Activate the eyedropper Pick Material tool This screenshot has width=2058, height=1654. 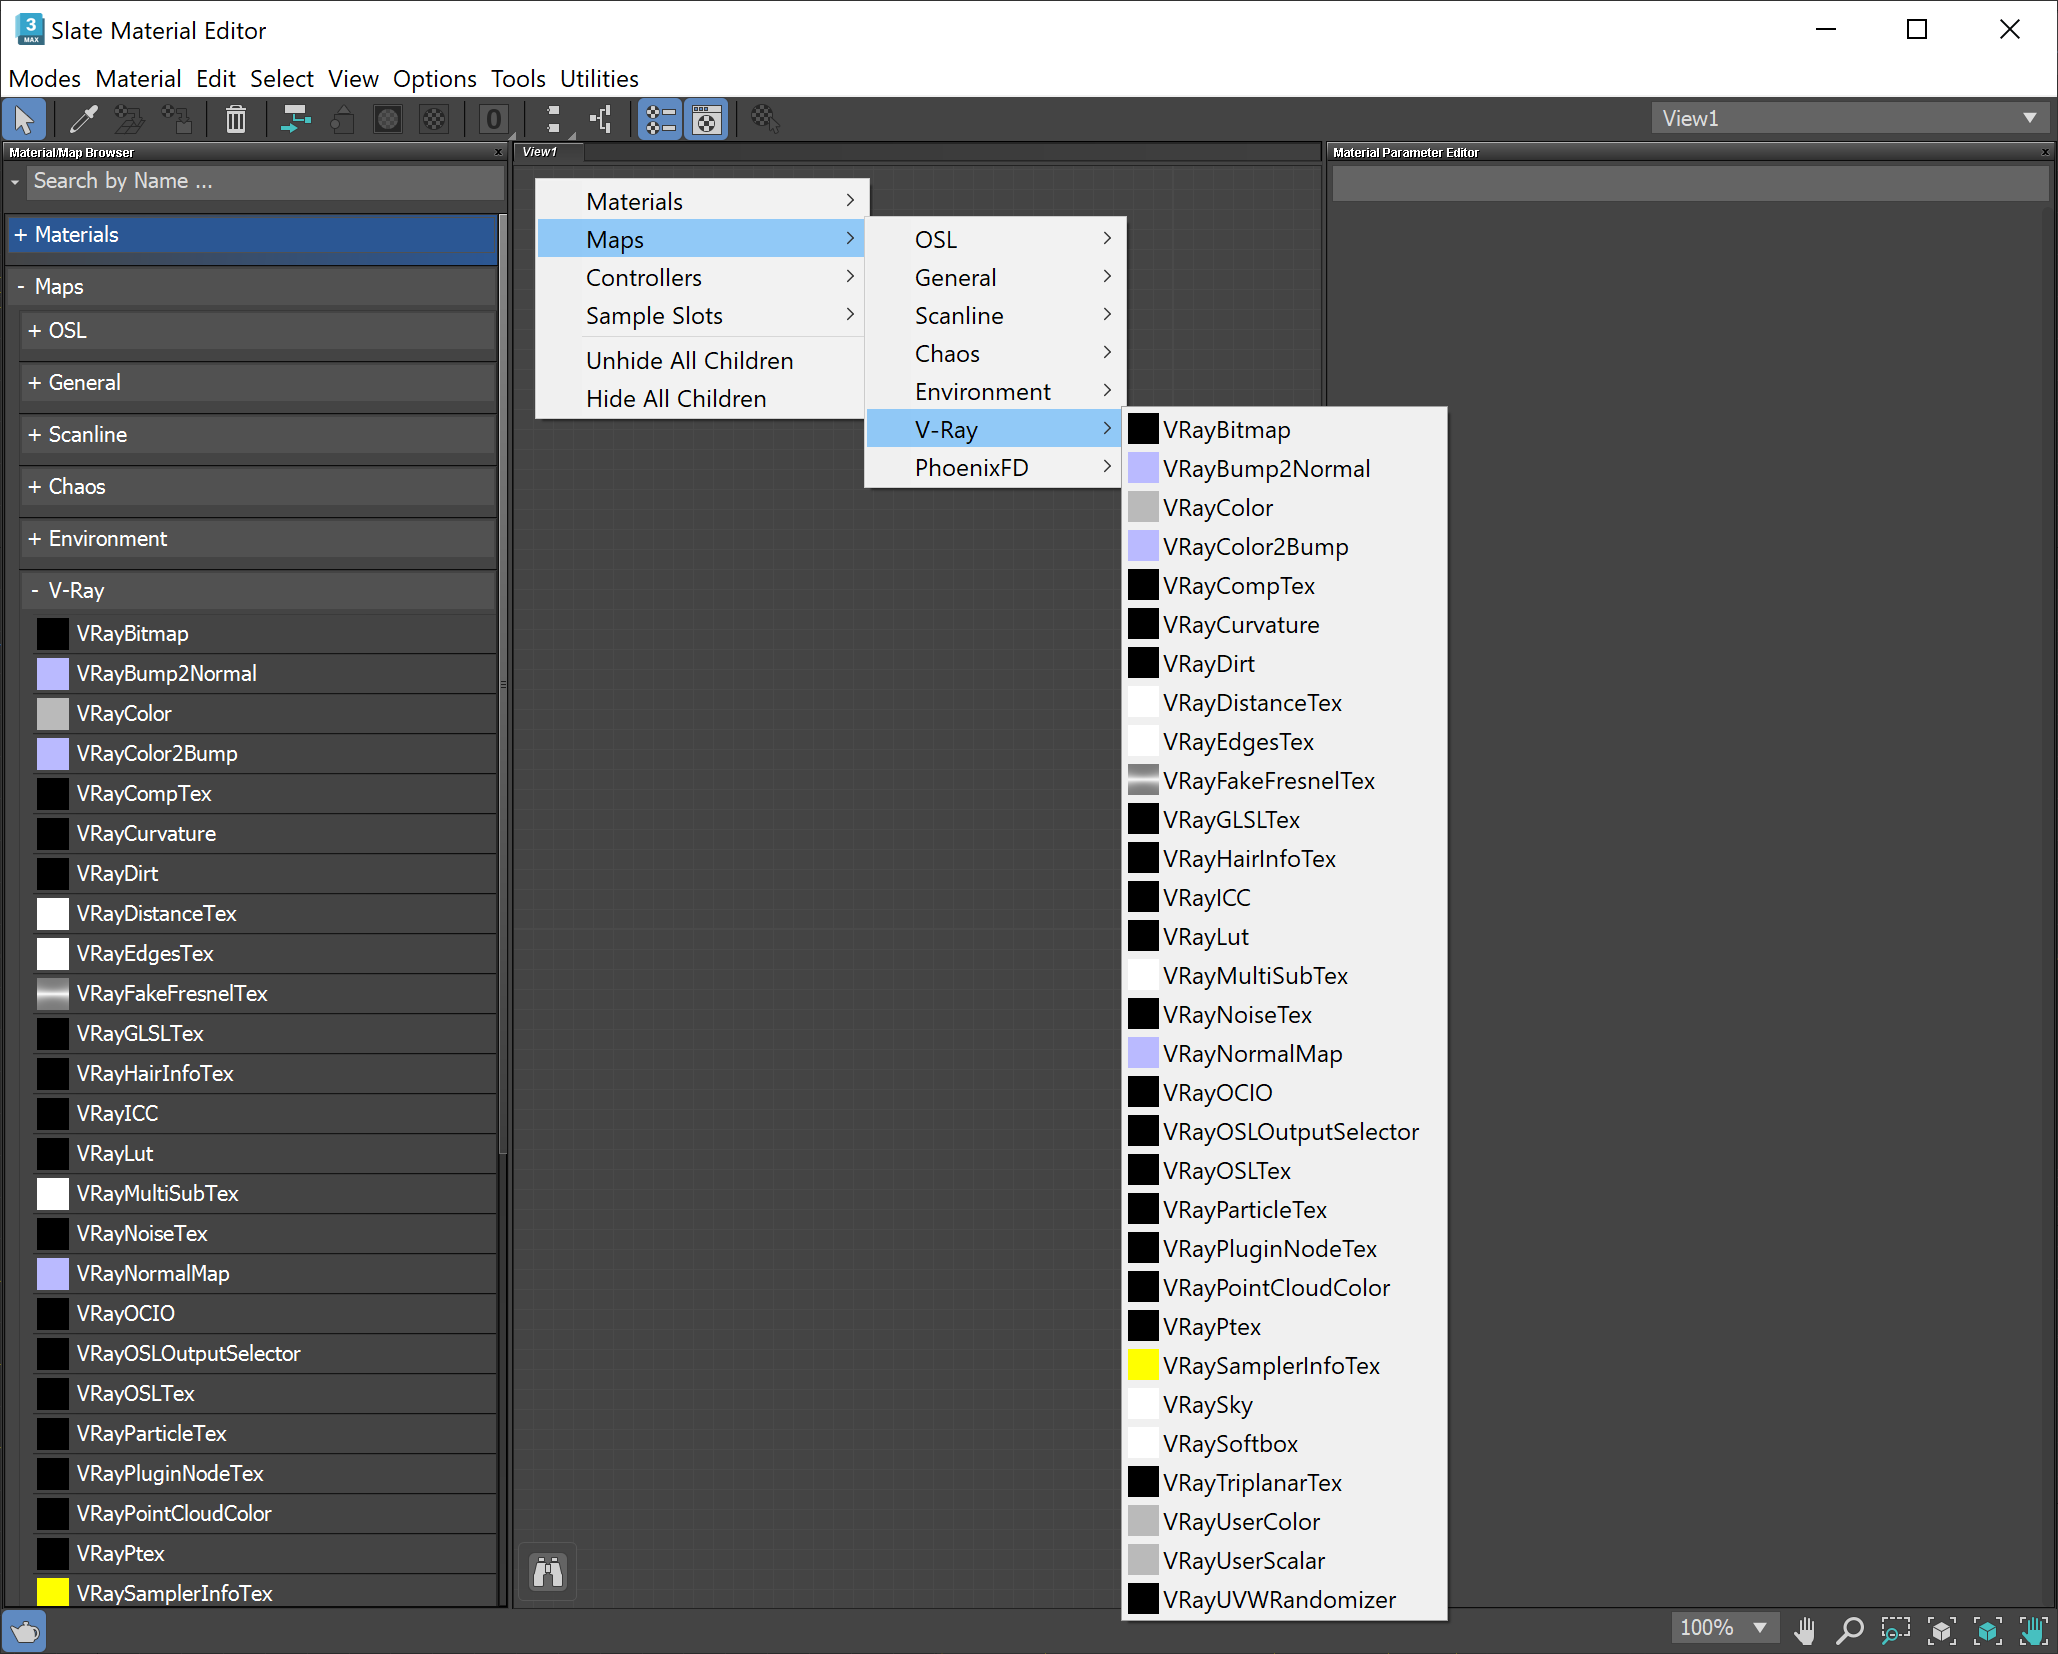[83, 119]
